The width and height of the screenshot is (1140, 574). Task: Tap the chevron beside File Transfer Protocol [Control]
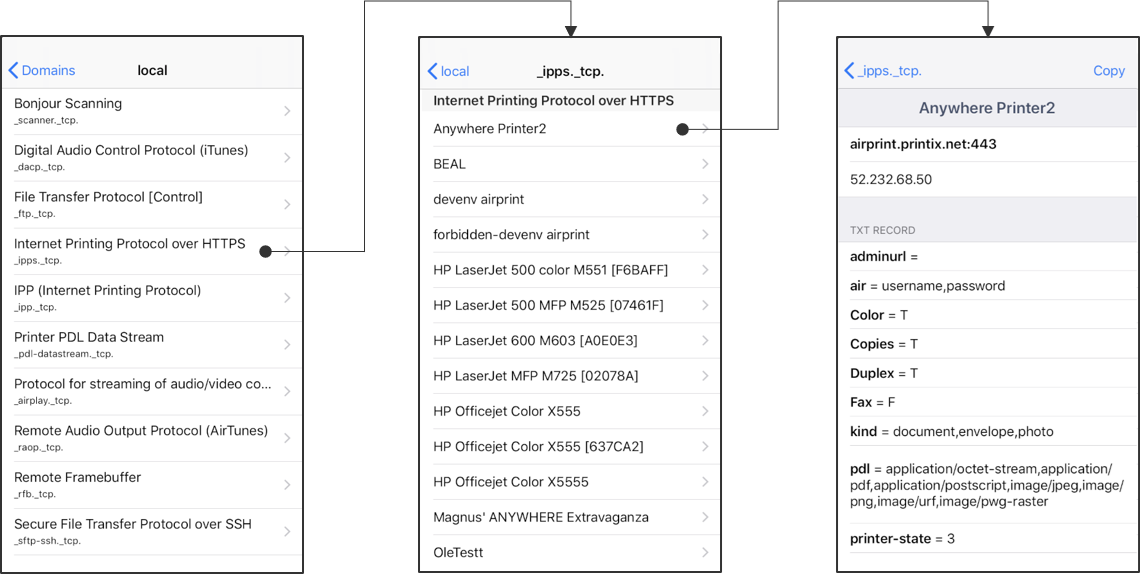point(288,204)
